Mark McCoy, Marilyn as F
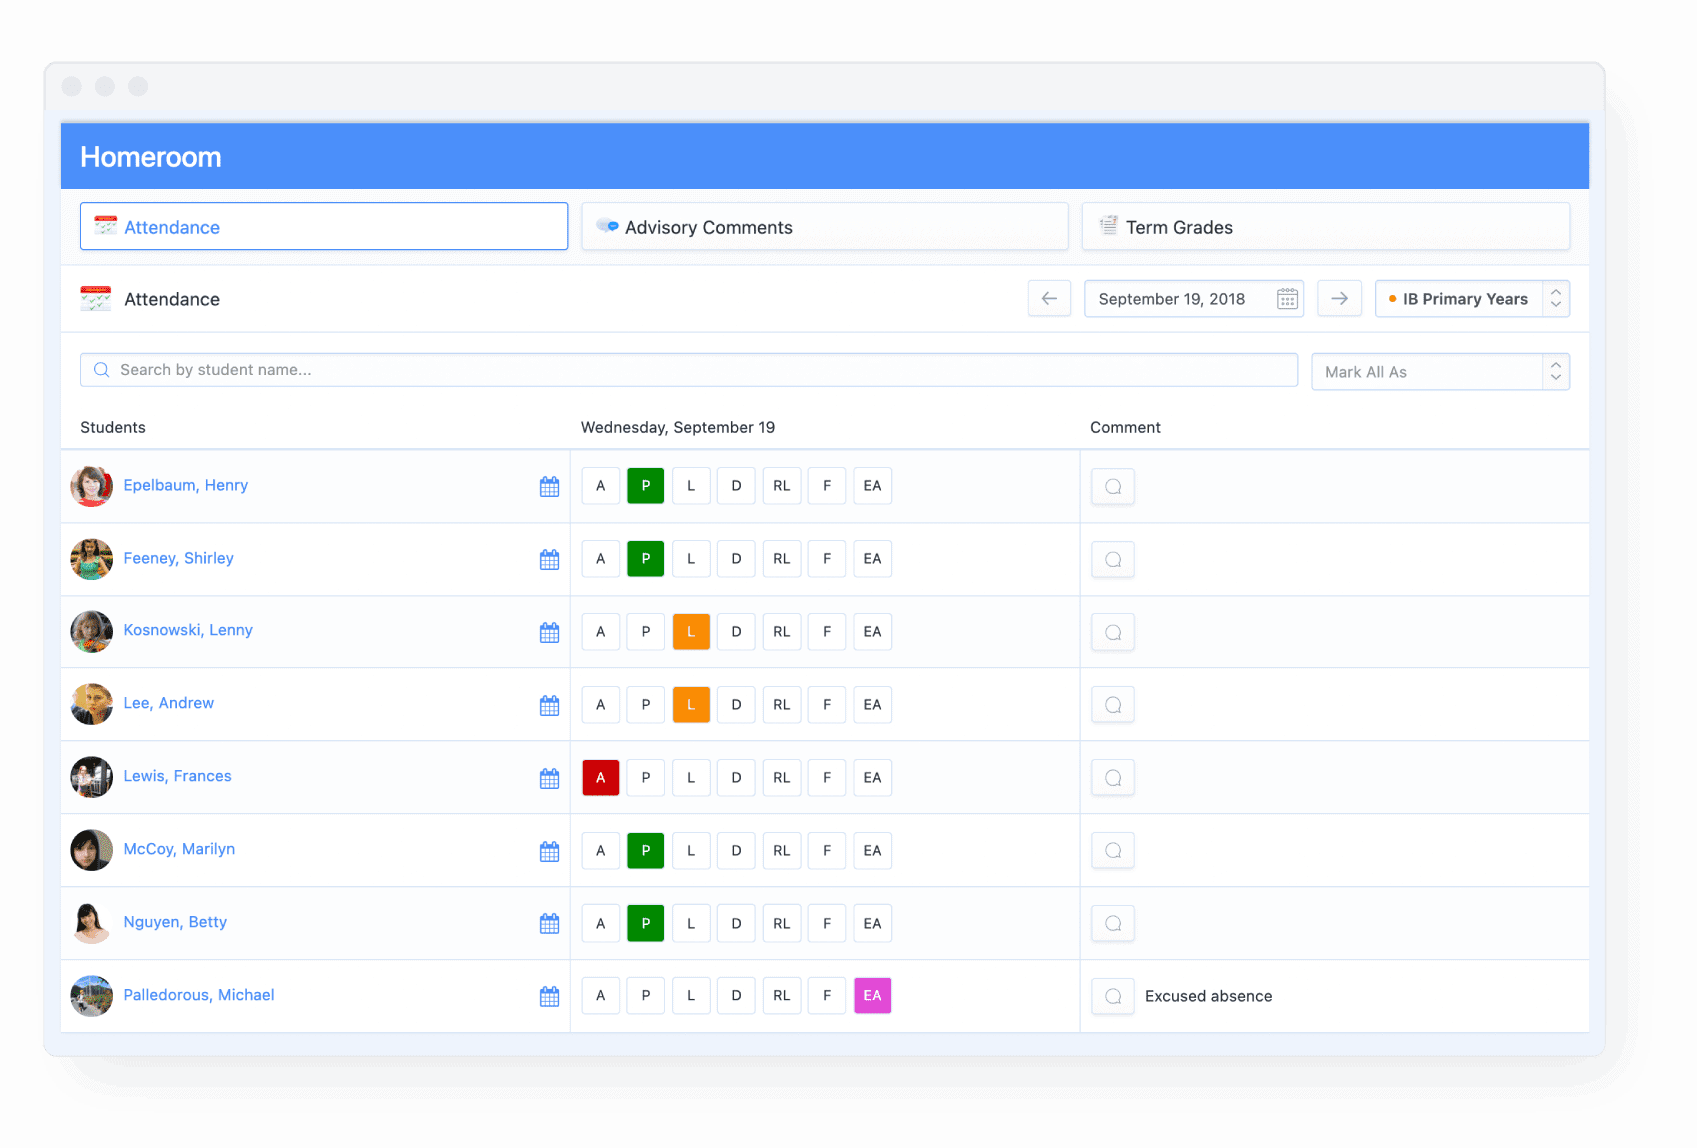The height and width of the screenshot is (1148, 1697). tap(827, 851)
